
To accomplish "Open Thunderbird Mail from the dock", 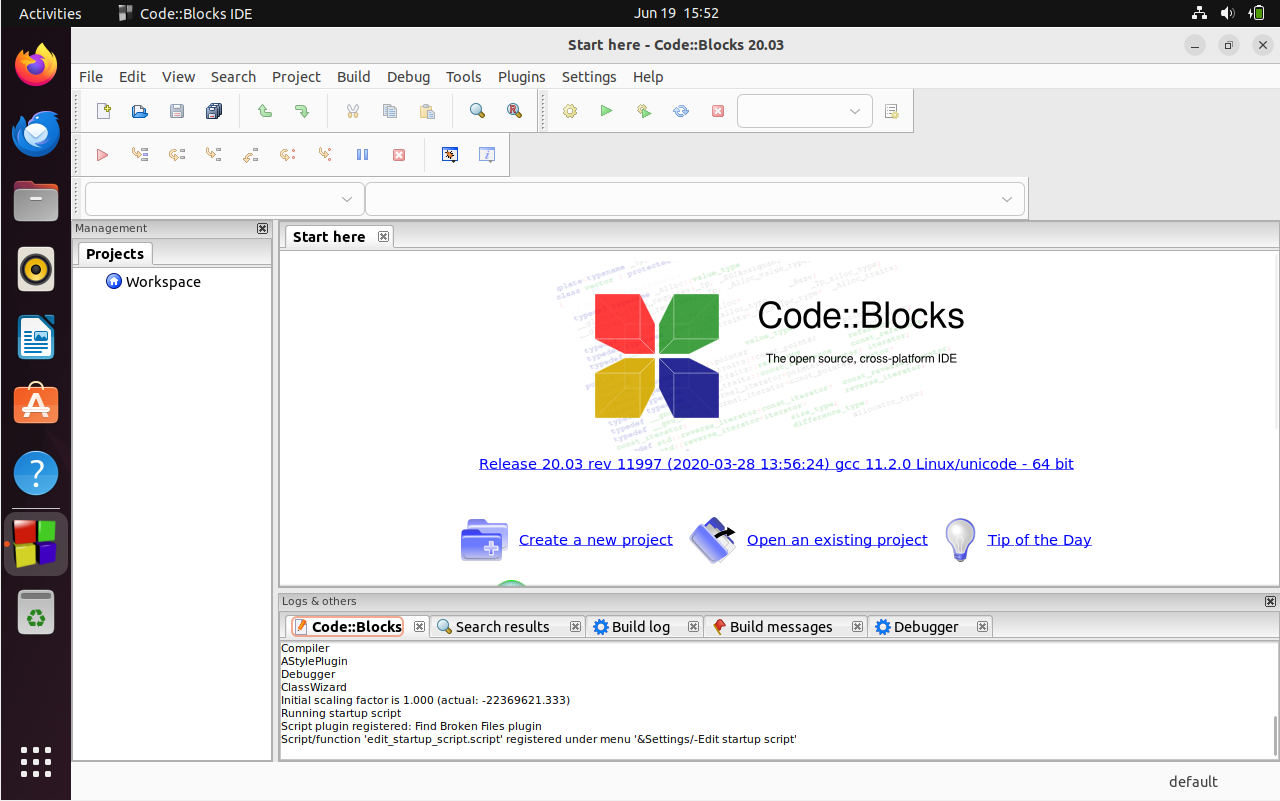I will coord(36,134).
